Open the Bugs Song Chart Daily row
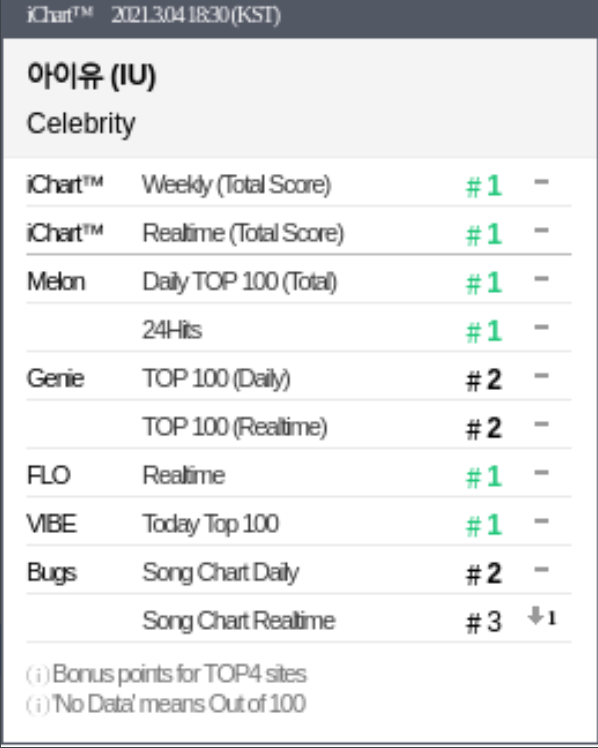Screen dimensions: 598x748 click(299, 572)
